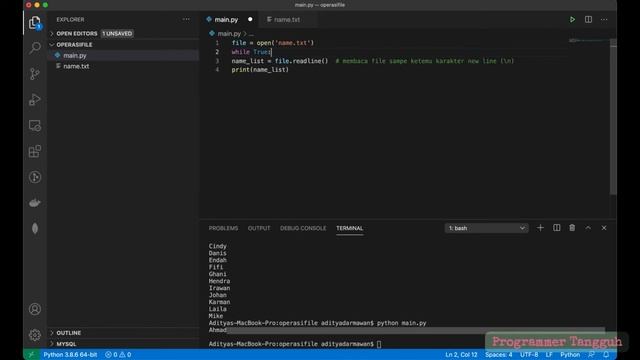Click the remote window indicator in the status bar

31,355
